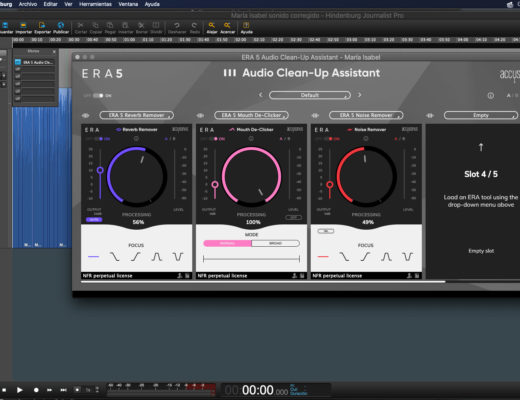Toggle Mouth De-Clicker ON switch
This screenshot has height=400, width=520.
[215, 139]
